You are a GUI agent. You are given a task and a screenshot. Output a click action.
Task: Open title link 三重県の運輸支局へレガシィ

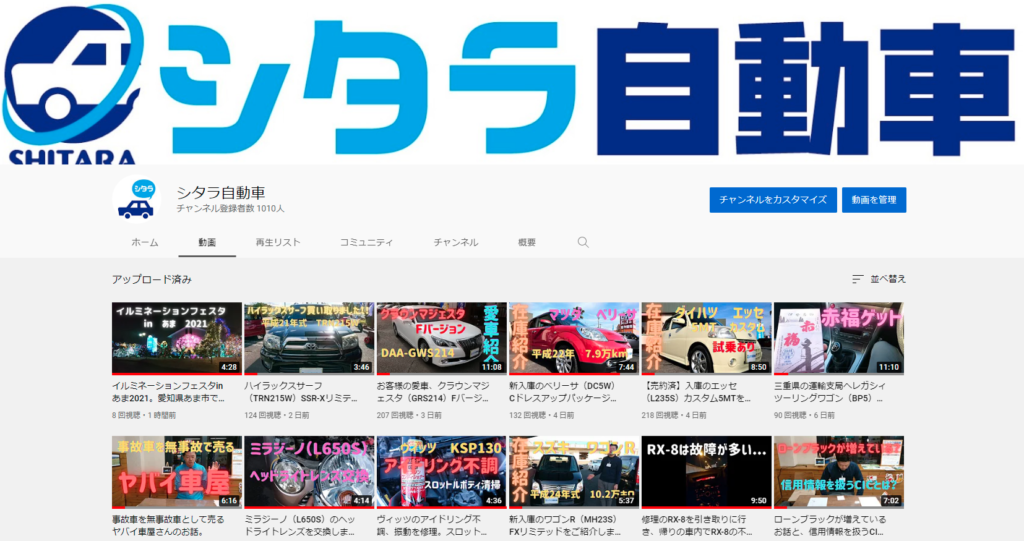[x=830, y=392]
